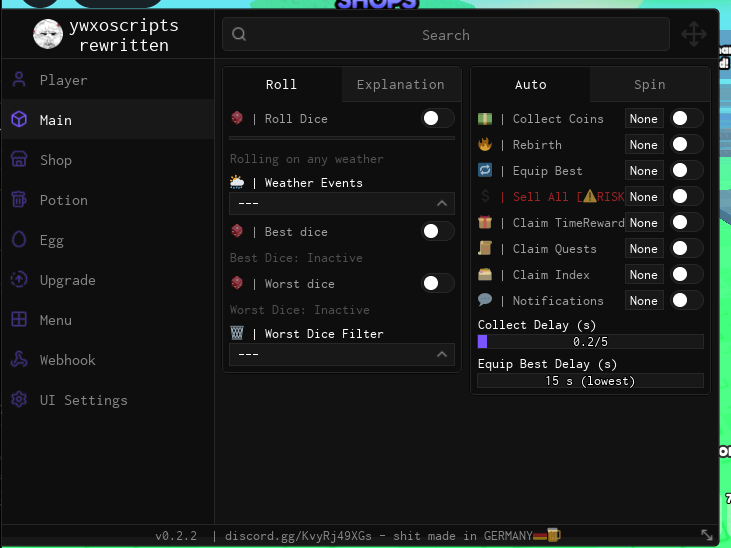Switch to the Roll tab

coord(282,84)
